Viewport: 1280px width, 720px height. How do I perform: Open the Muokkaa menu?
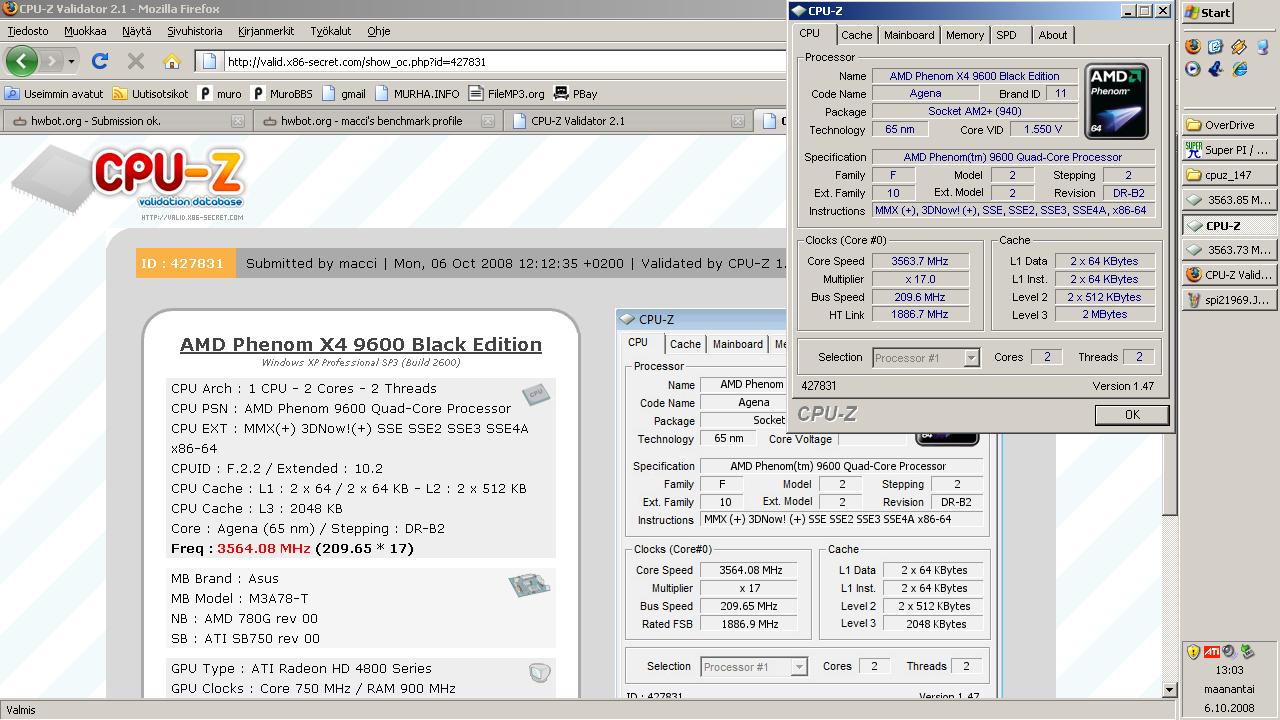click(x=85, y=31)
